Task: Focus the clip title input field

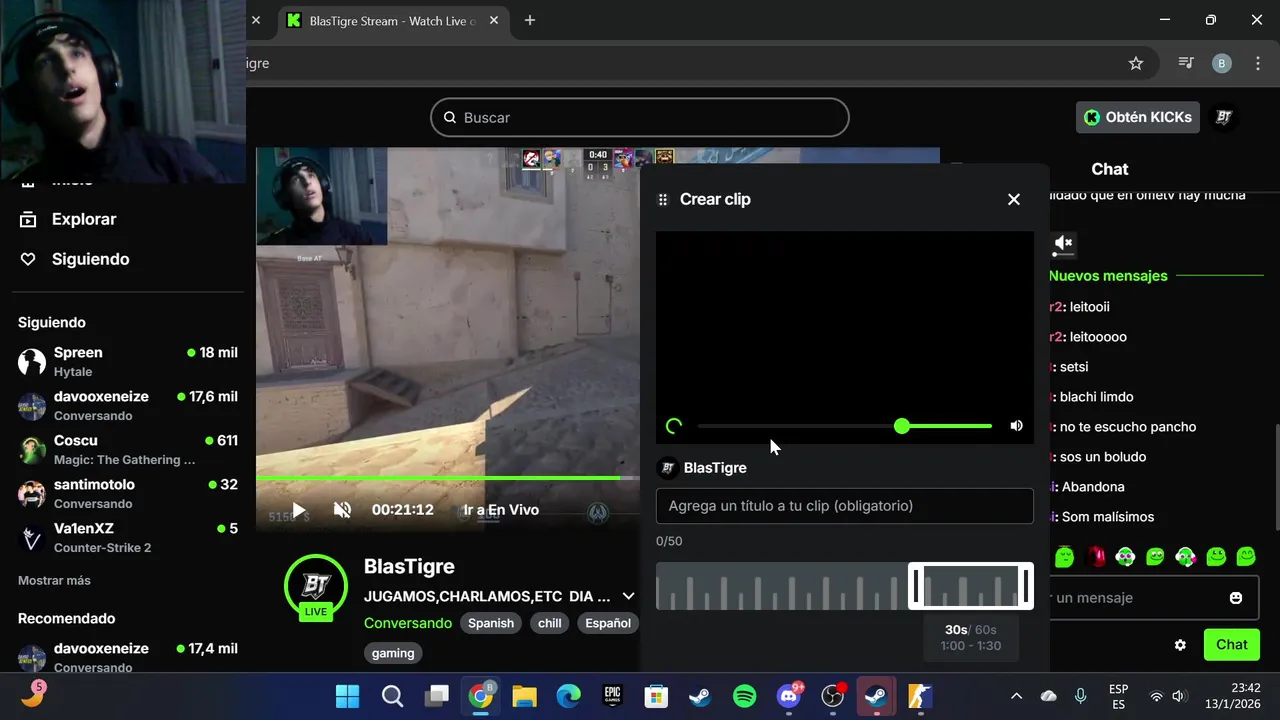Action: (x=844, y=506)
